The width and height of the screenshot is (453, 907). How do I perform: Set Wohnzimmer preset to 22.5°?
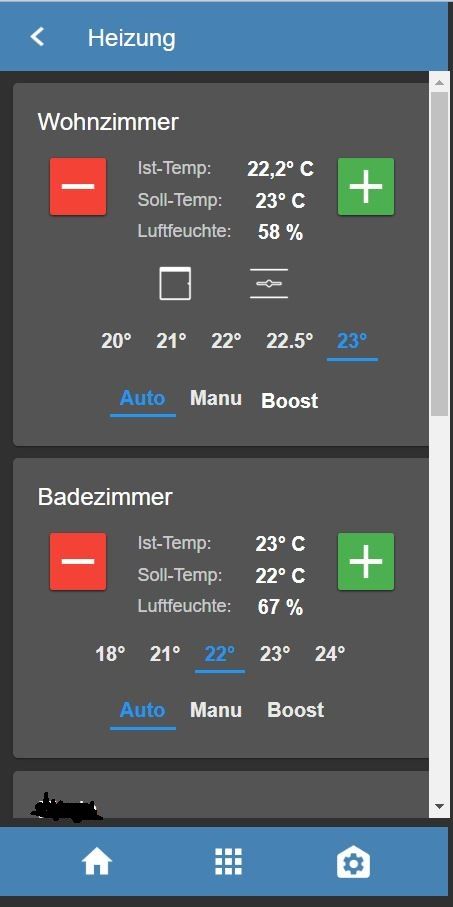(x=289, y=341)
